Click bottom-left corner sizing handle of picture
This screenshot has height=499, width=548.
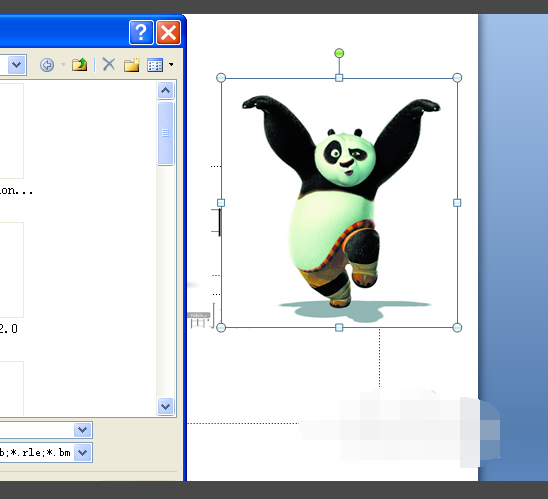pyautogui.click(x=221, y=327)
